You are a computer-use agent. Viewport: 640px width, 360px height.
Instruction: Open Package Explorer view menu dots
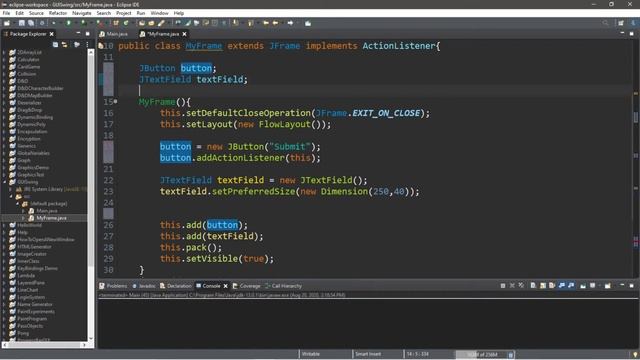[x=87, y=44]
